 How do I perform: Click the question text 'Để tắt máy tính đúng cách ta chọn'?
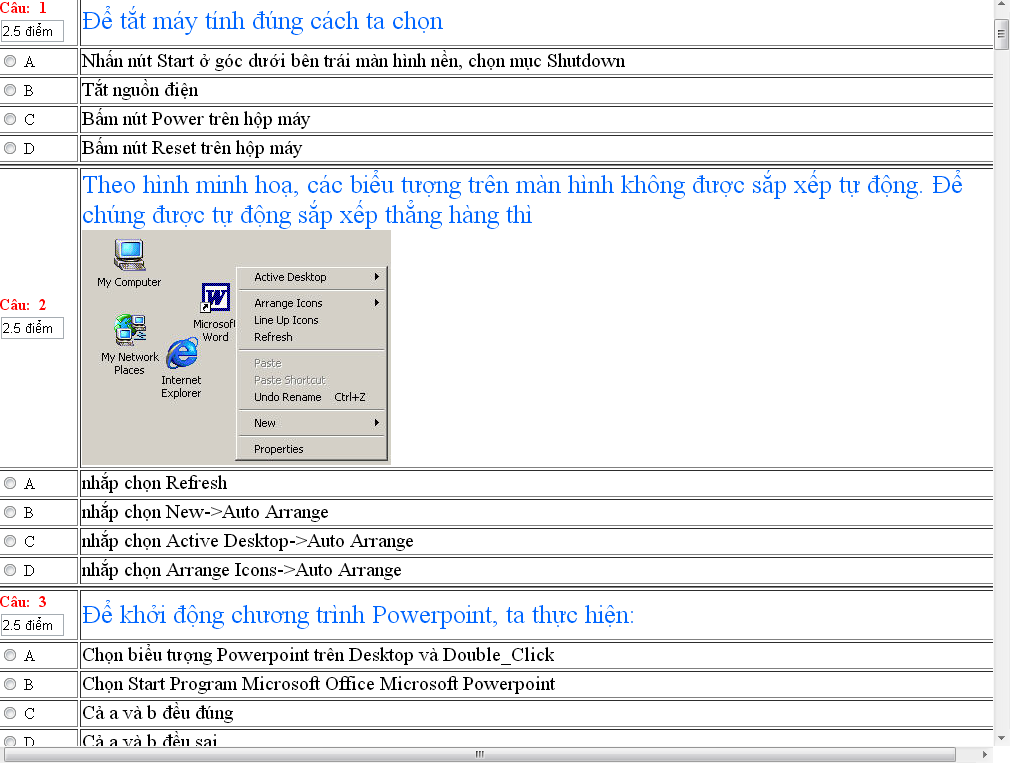pyautogui.click(x=263, y=22)
